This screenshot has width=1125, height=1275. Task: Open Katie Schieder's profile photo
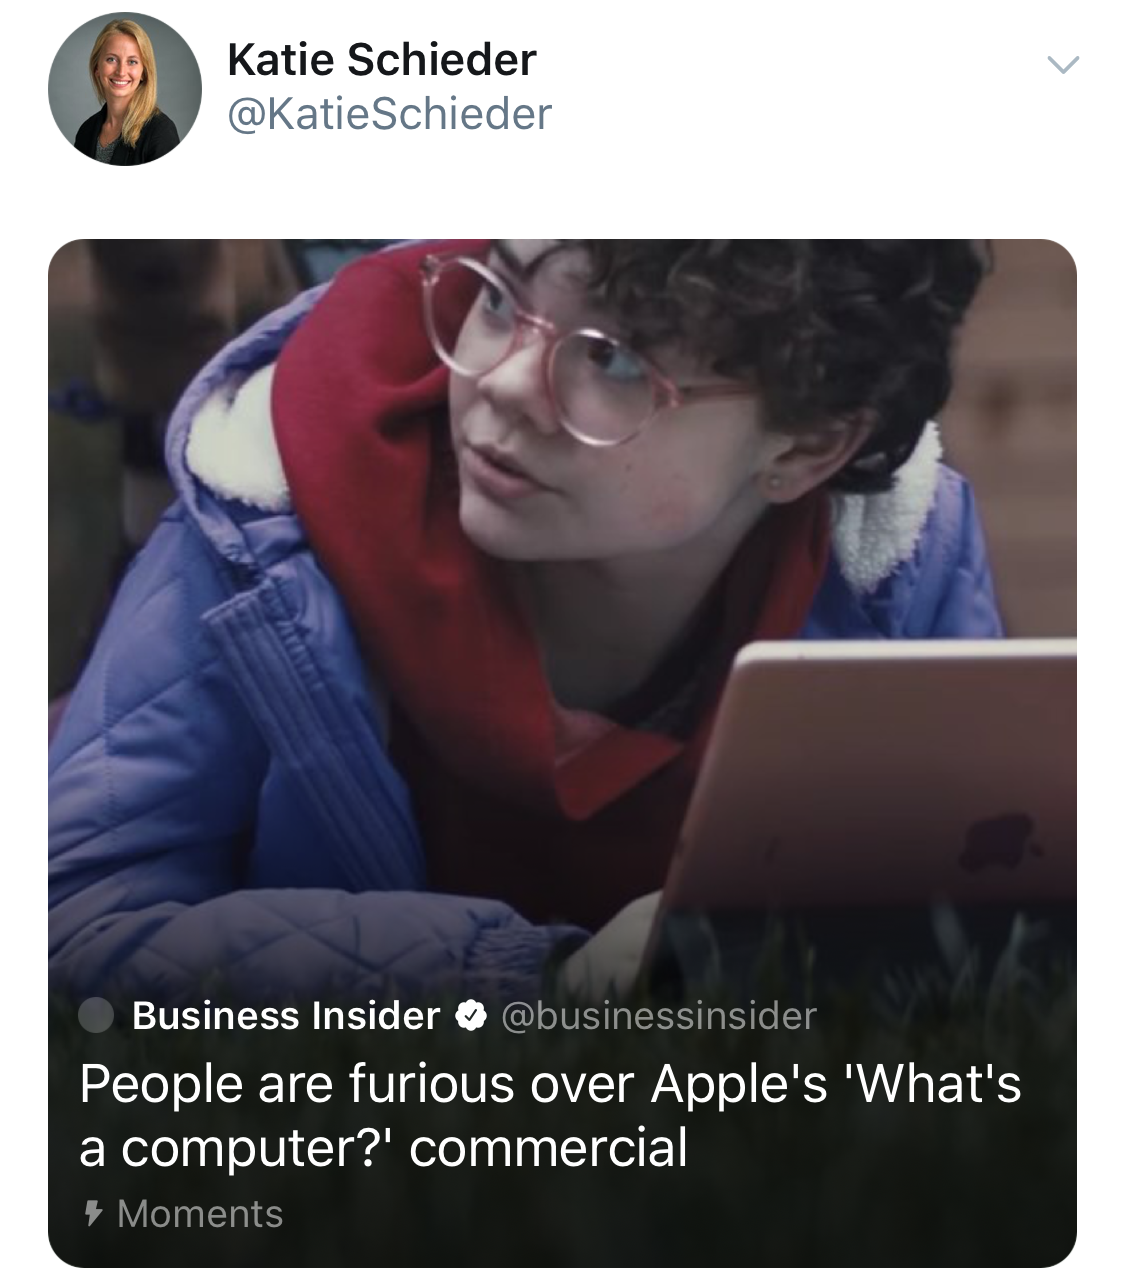point(124,90)
